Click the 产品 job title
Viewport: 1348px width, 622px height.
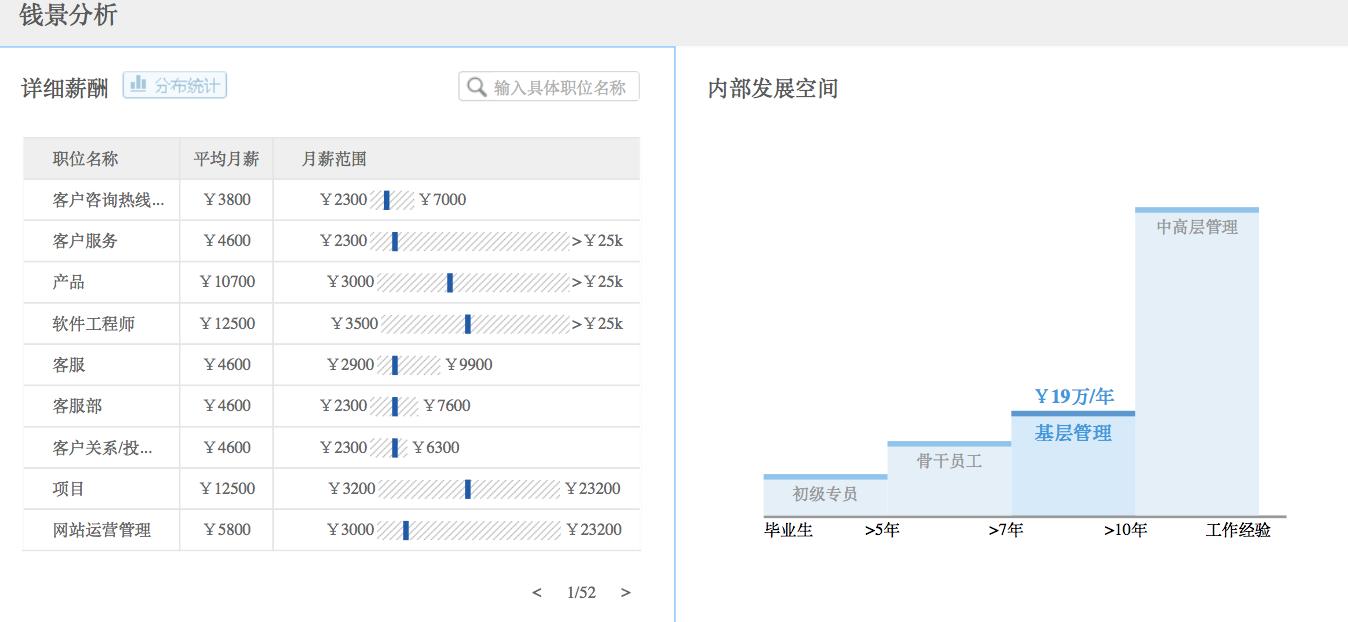tap(69, 282)
